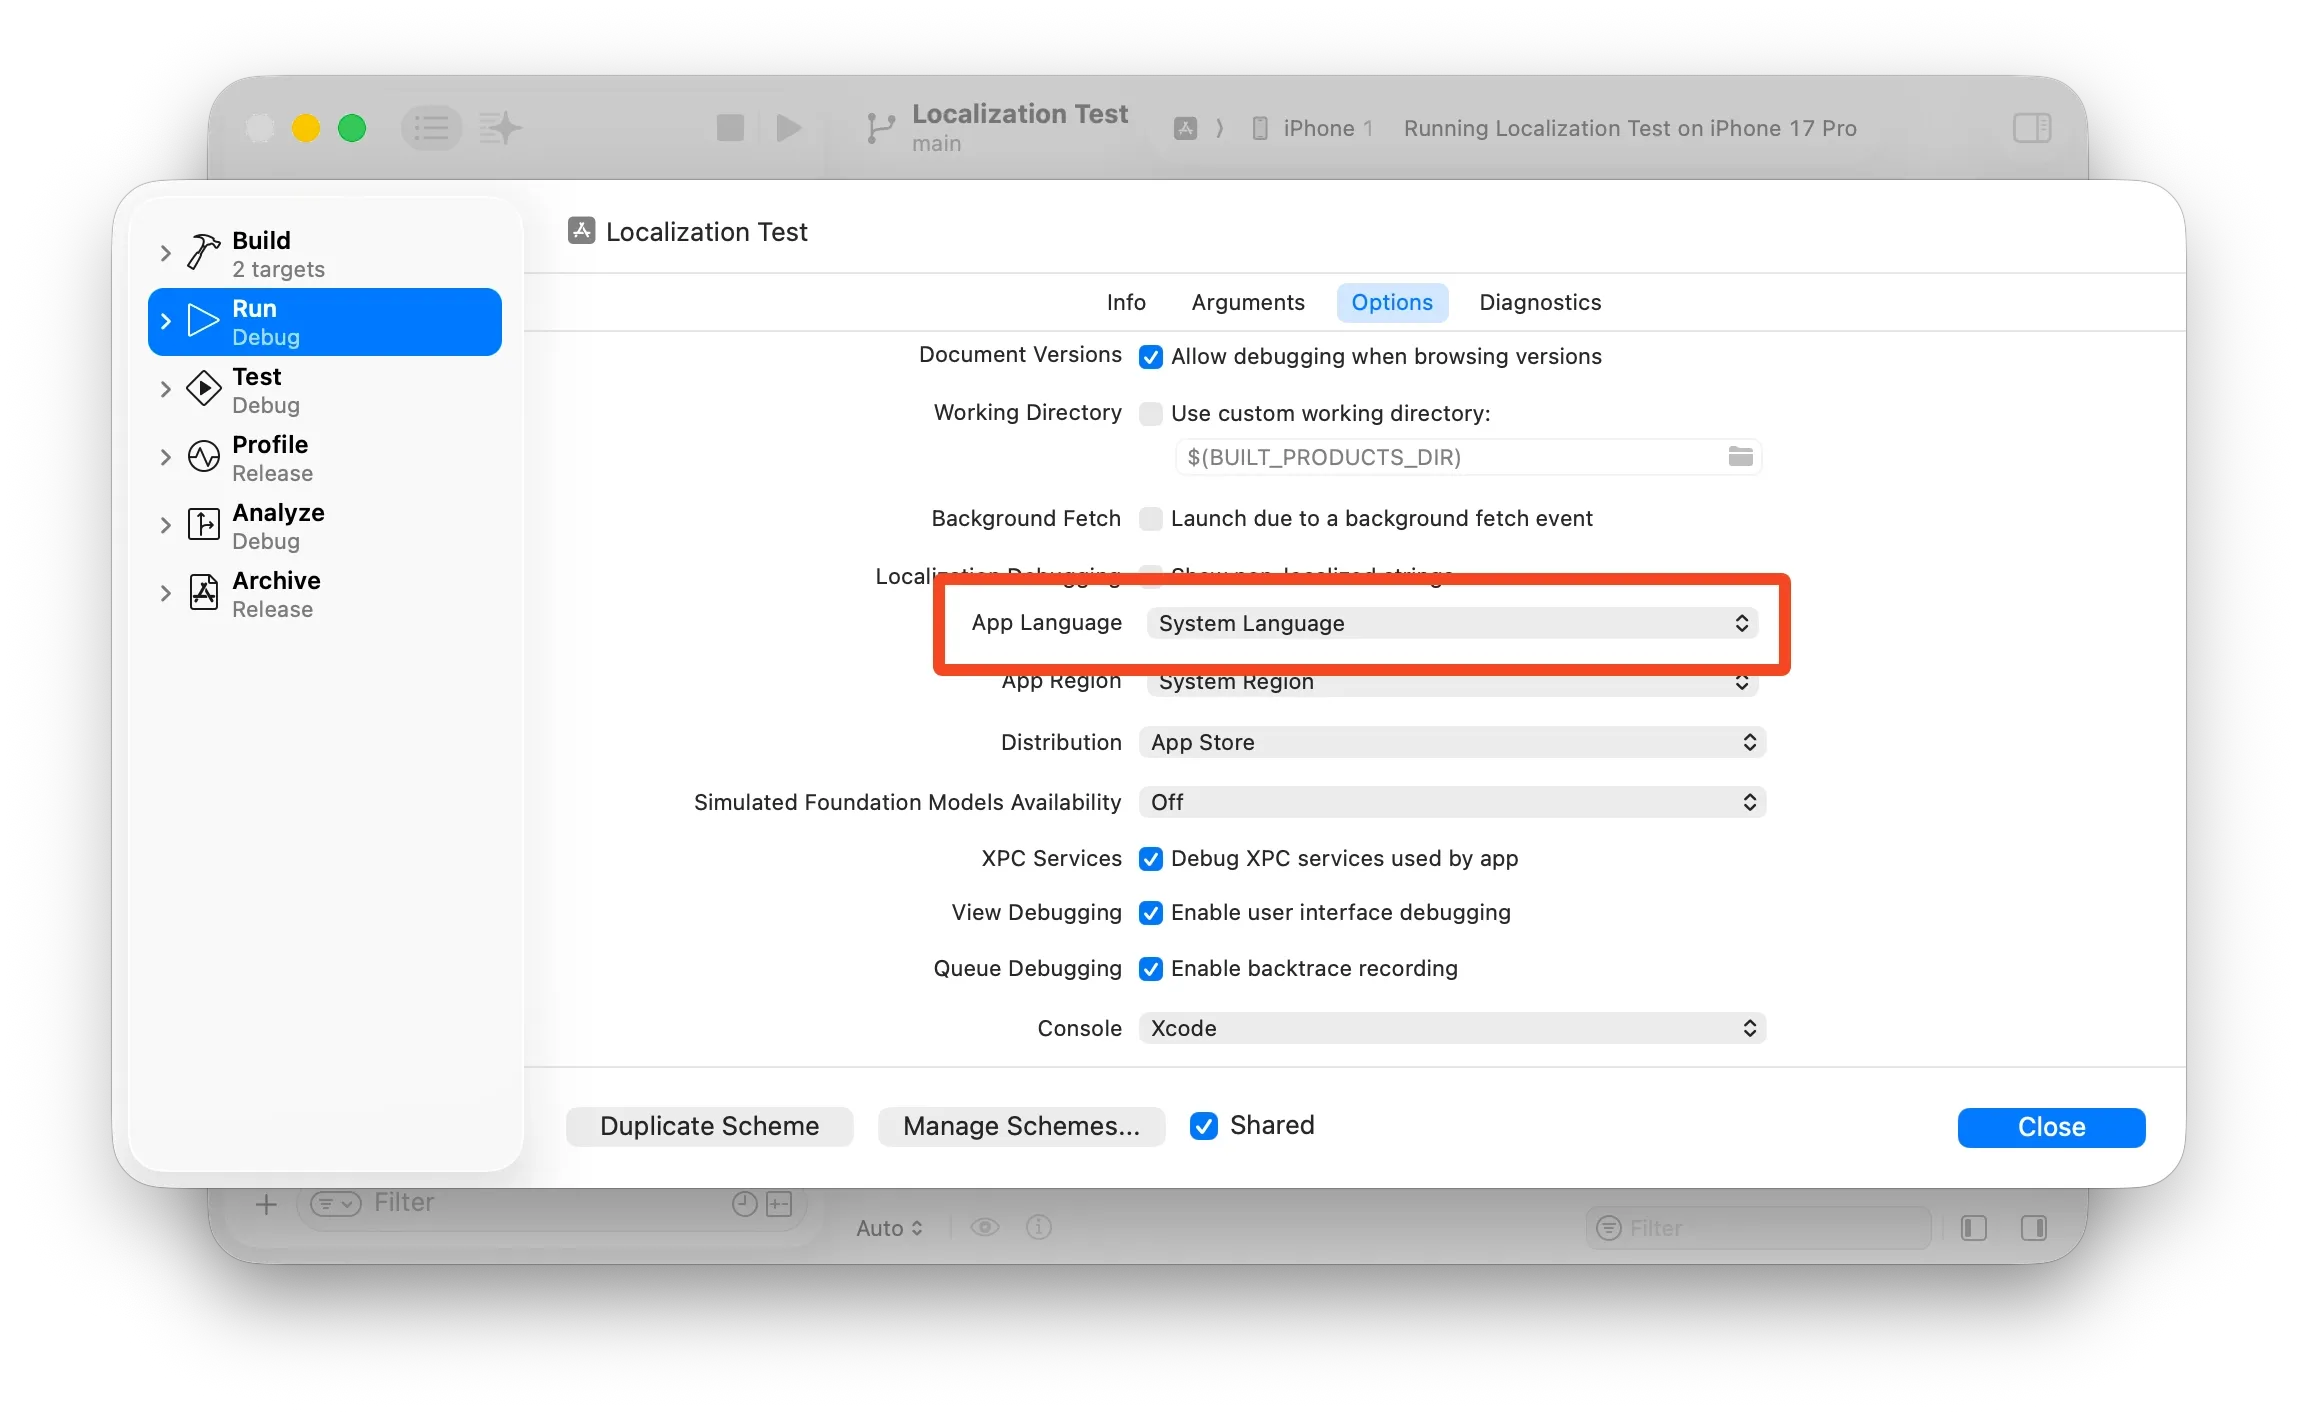Toggle the right inspector panel icon in toolbar
This screenshot has height=1412, width=2298.
(x=2032, y=128)
